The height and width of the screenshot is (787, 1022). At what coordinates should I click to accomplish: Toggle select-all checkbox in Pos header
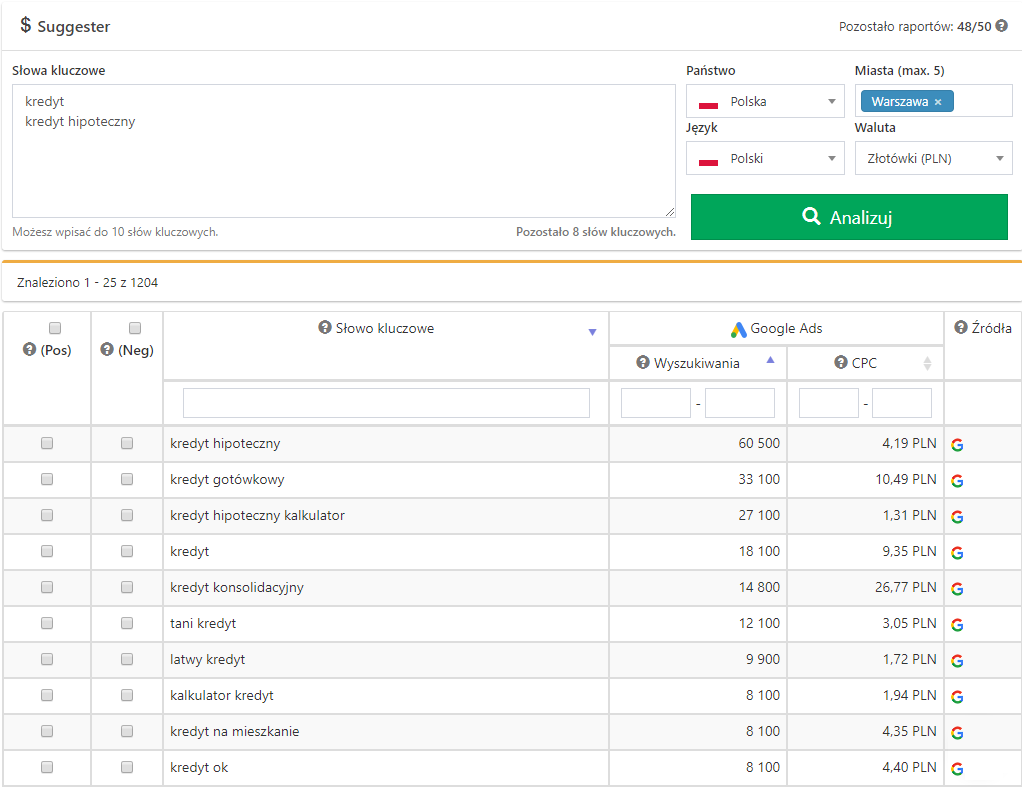tap(55, 328)
